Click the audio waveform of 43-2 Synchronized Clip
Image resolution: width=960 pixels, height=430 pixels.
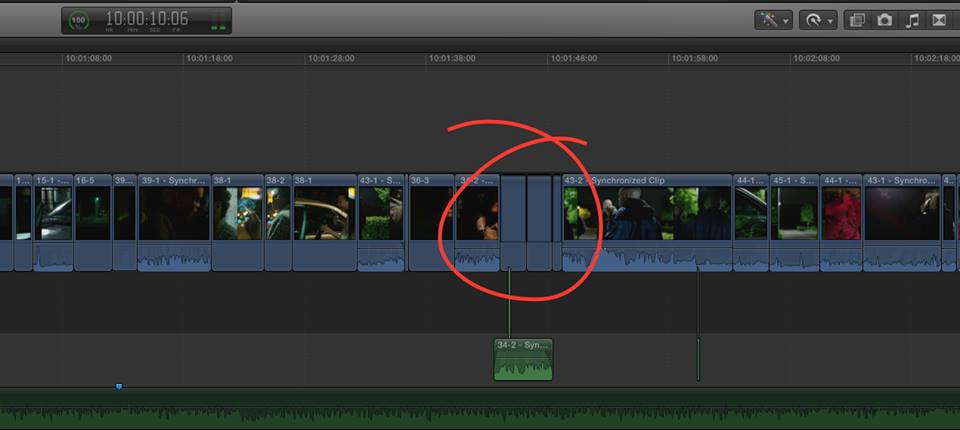pyautogui.click(x=647, y=257)
